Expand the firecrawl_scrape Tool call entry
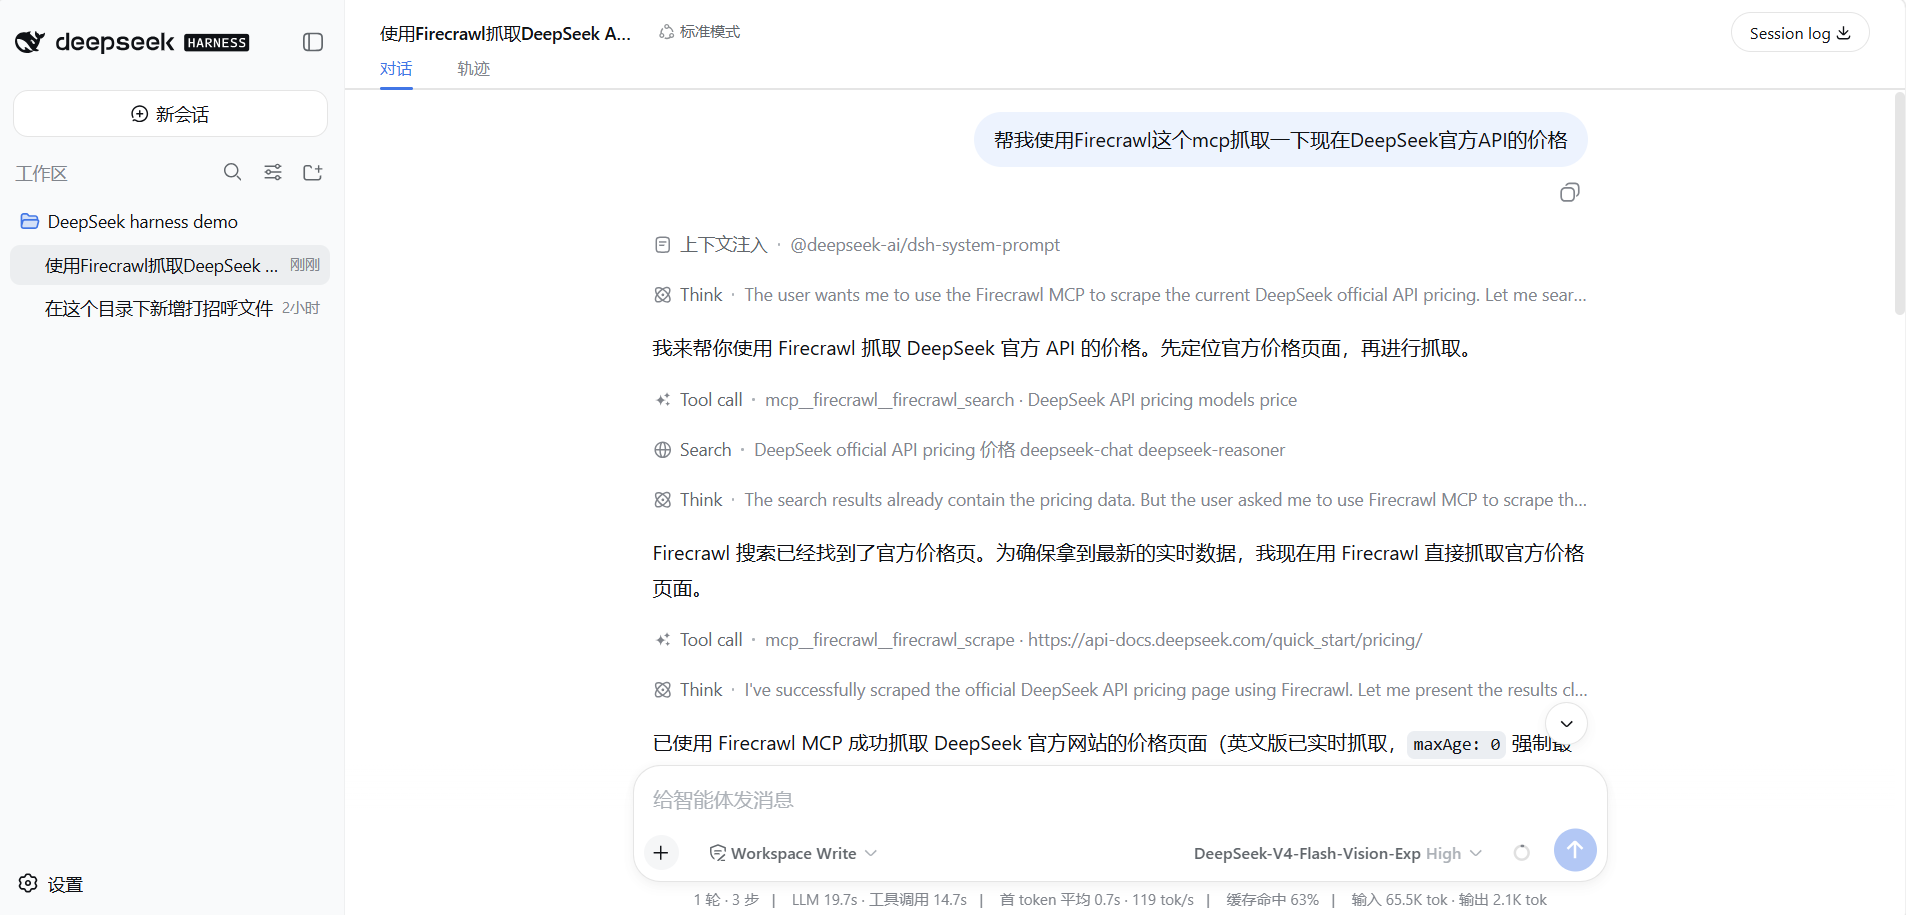The image size is (1907, 915). [x=1038, y=640]
